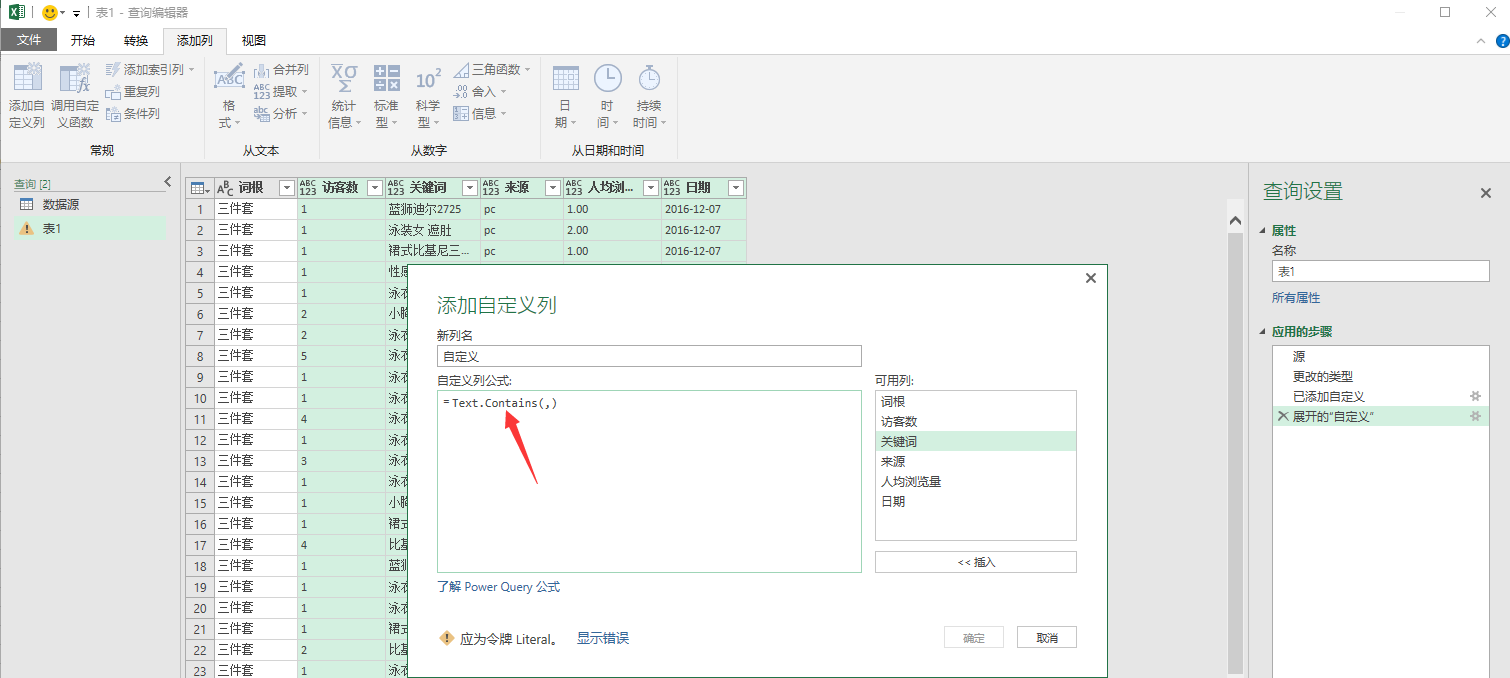Click the 取消 button in dialog

coord(1047,638)
